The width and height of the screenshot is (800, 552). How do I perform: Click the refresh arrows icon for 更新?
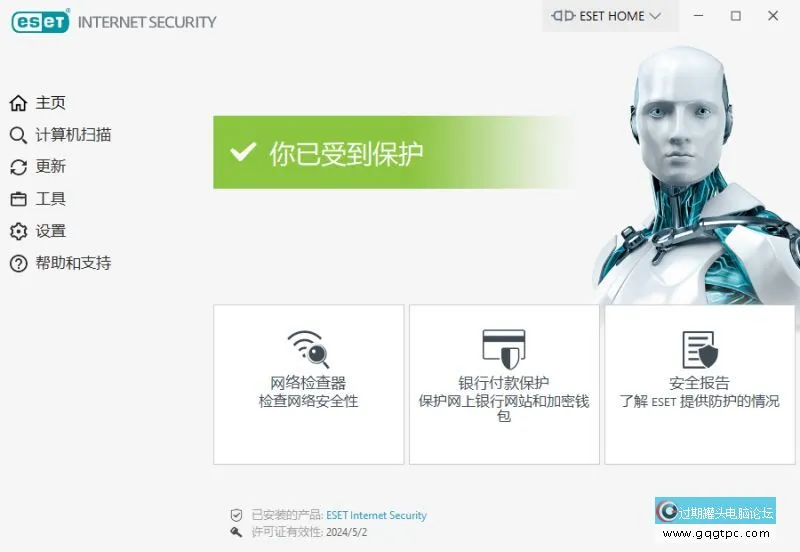(18, 167)
